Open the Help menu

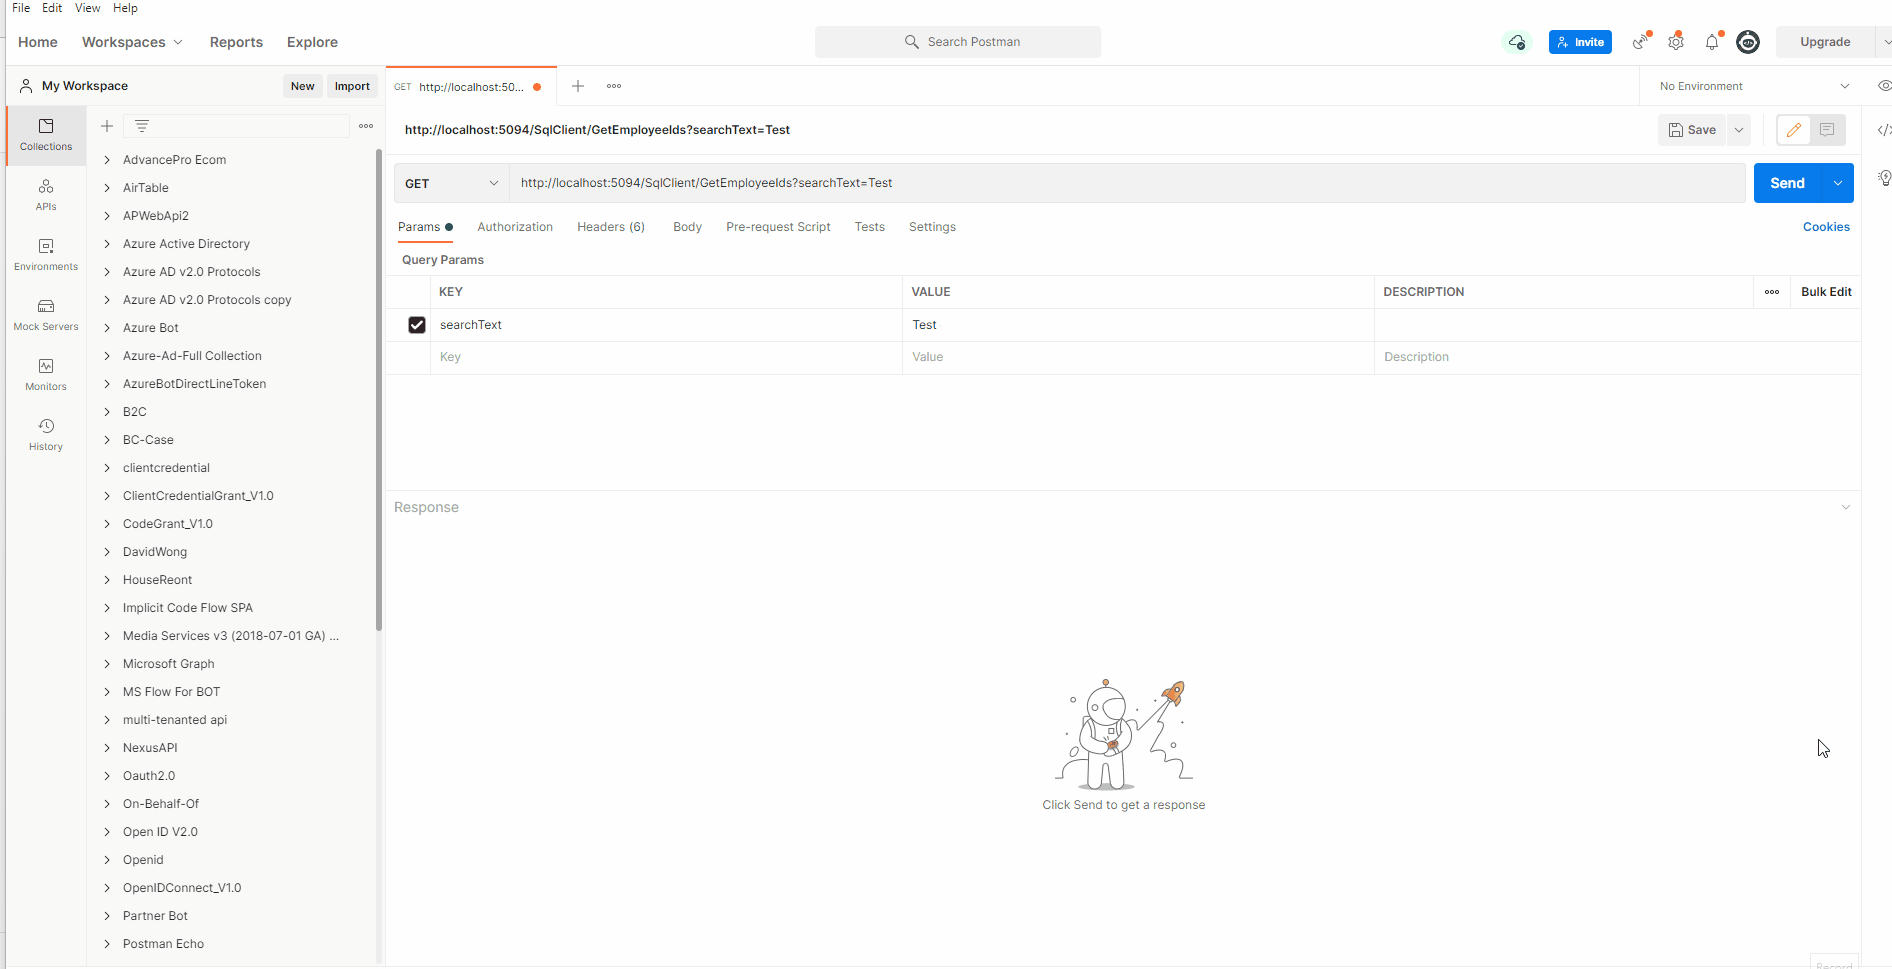[x=125, y=8]
